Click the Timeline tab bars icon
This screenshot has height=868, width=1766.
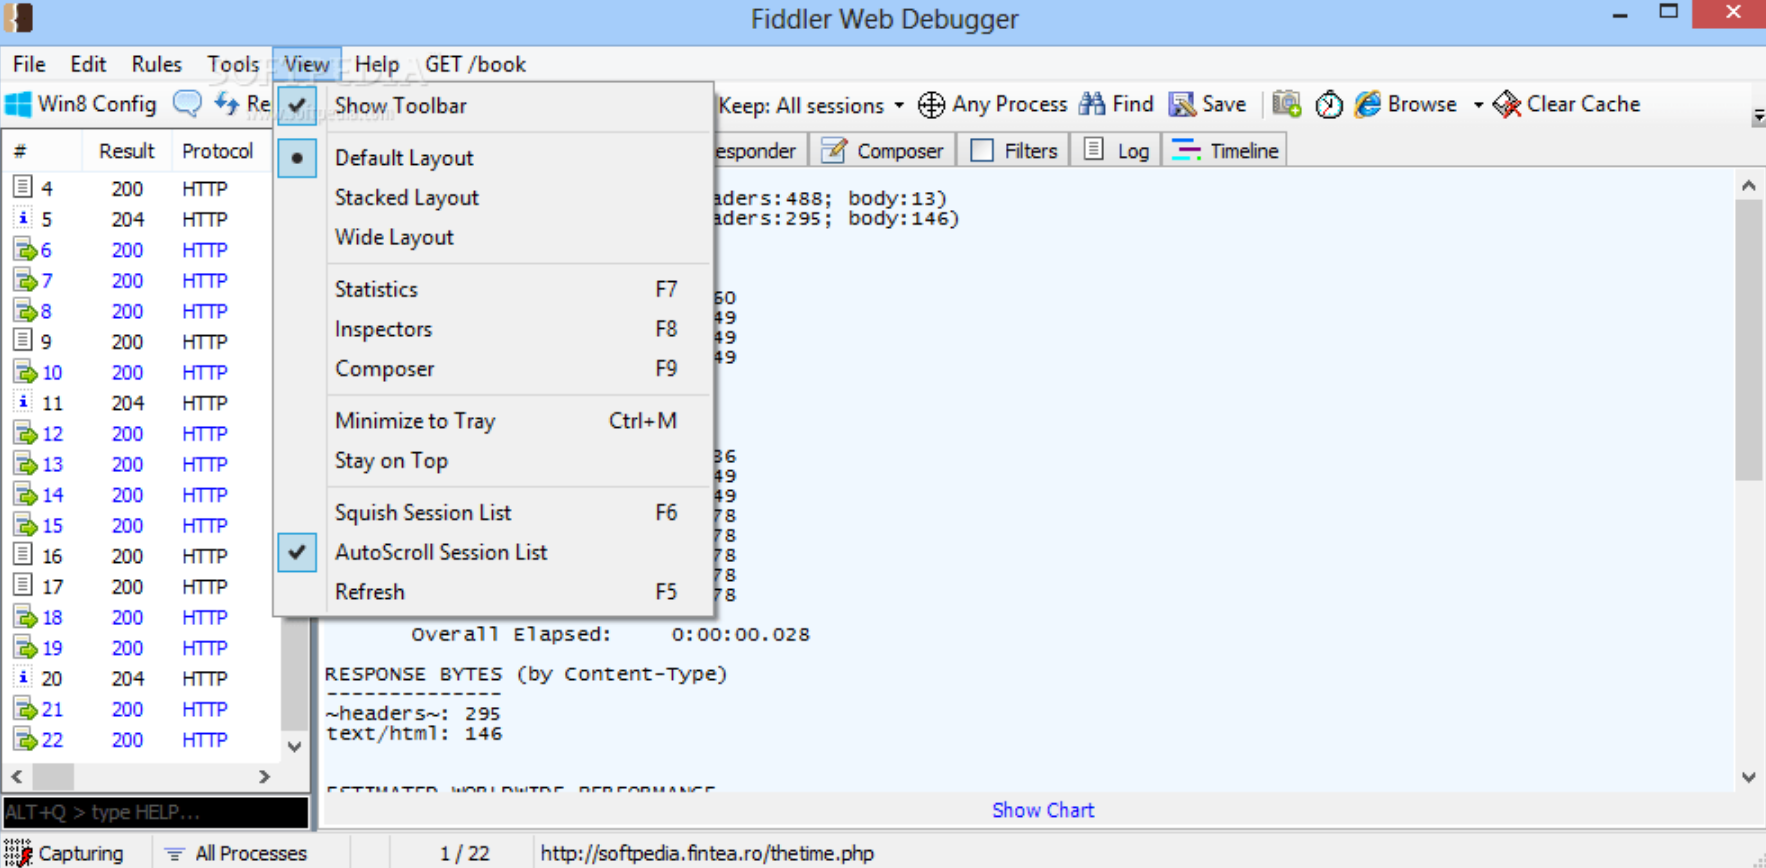pos(1186,150)
